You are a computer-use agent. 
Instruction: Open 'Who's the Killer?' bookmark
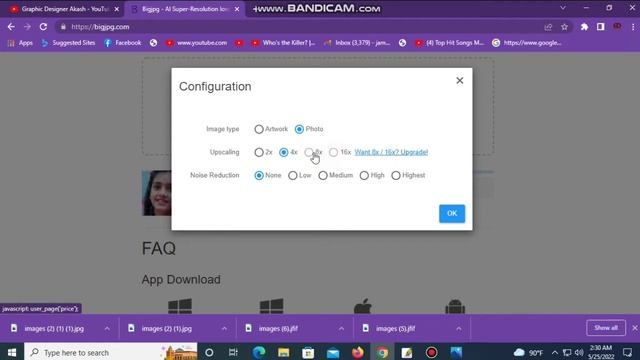283,43
